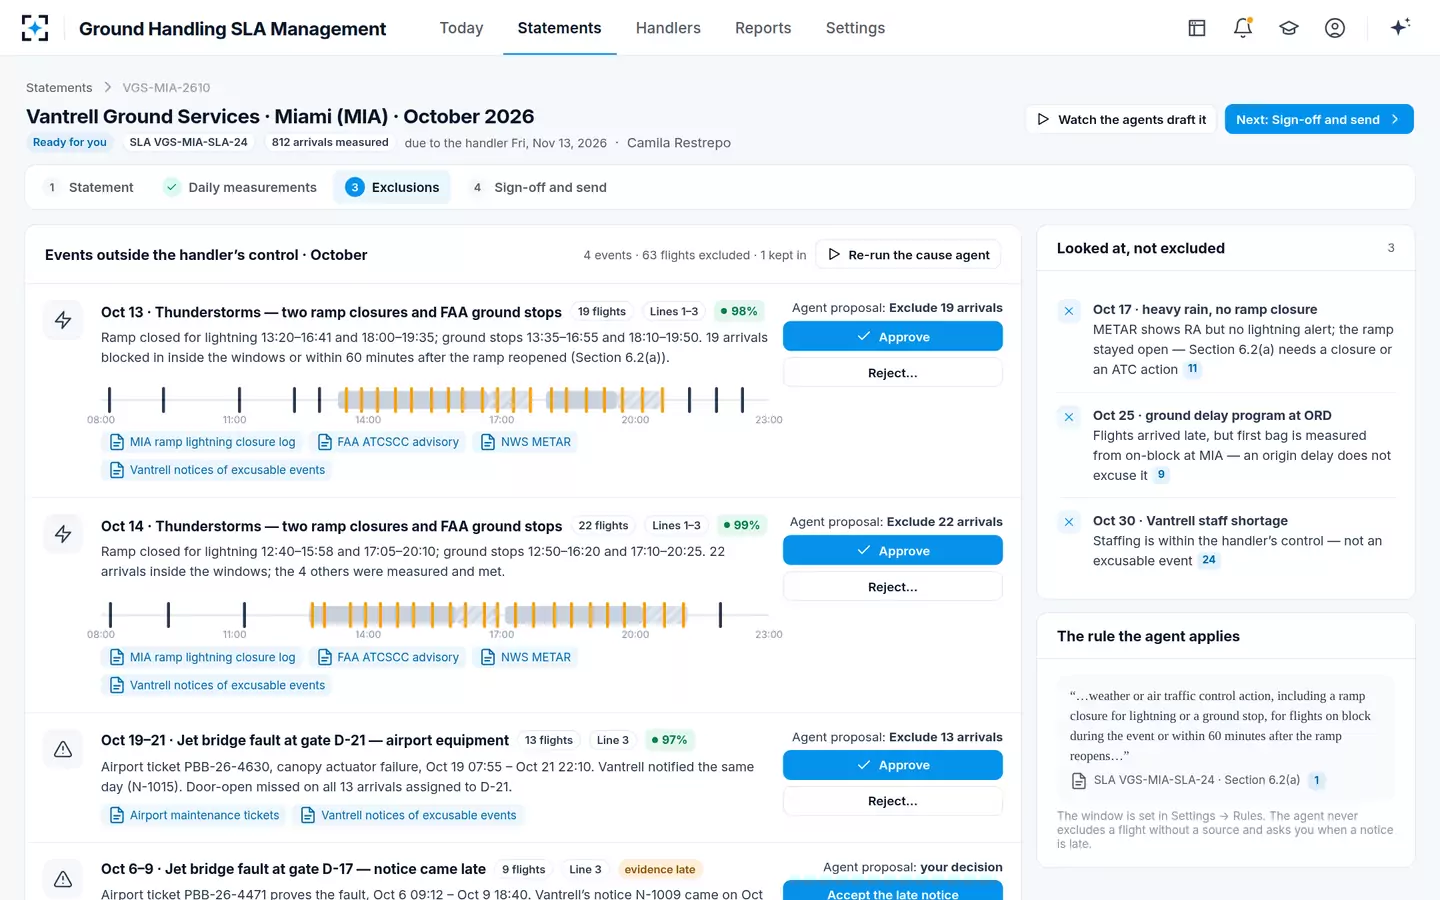The width and height of the screenshot is (1440, 900).
Task: Open citation 24 in Oct 30 note
Action: 1209,560
